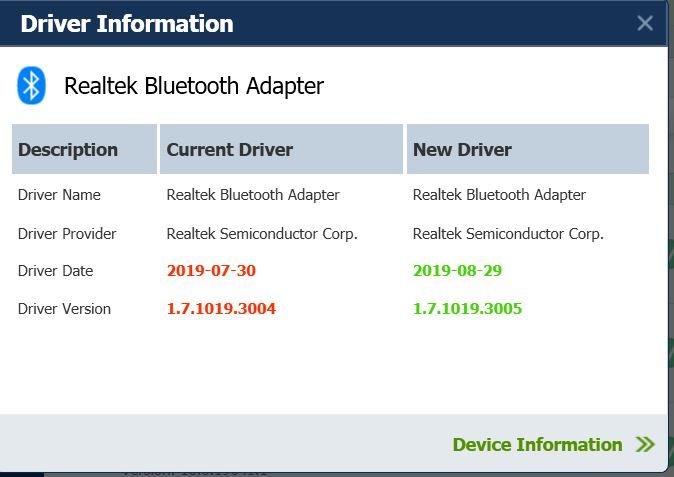The width and height of the screenshot is (674, 477).
Task: Click the Driver Date row label
Action: [55, 271]
